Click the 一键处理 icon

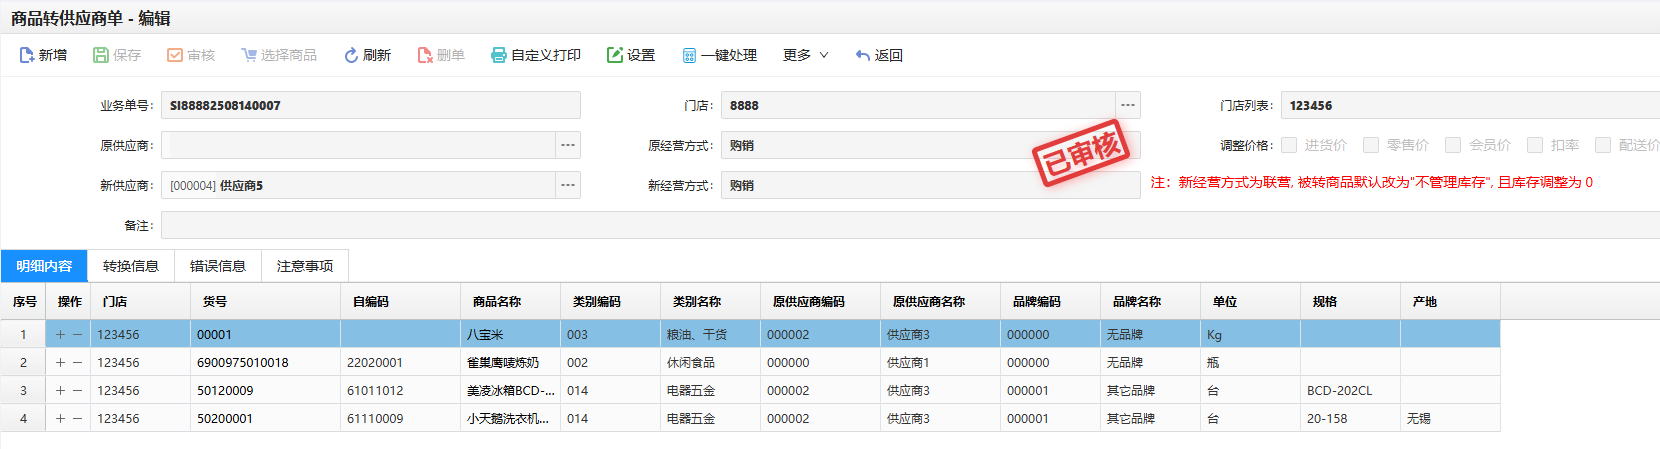click(689, 55)
